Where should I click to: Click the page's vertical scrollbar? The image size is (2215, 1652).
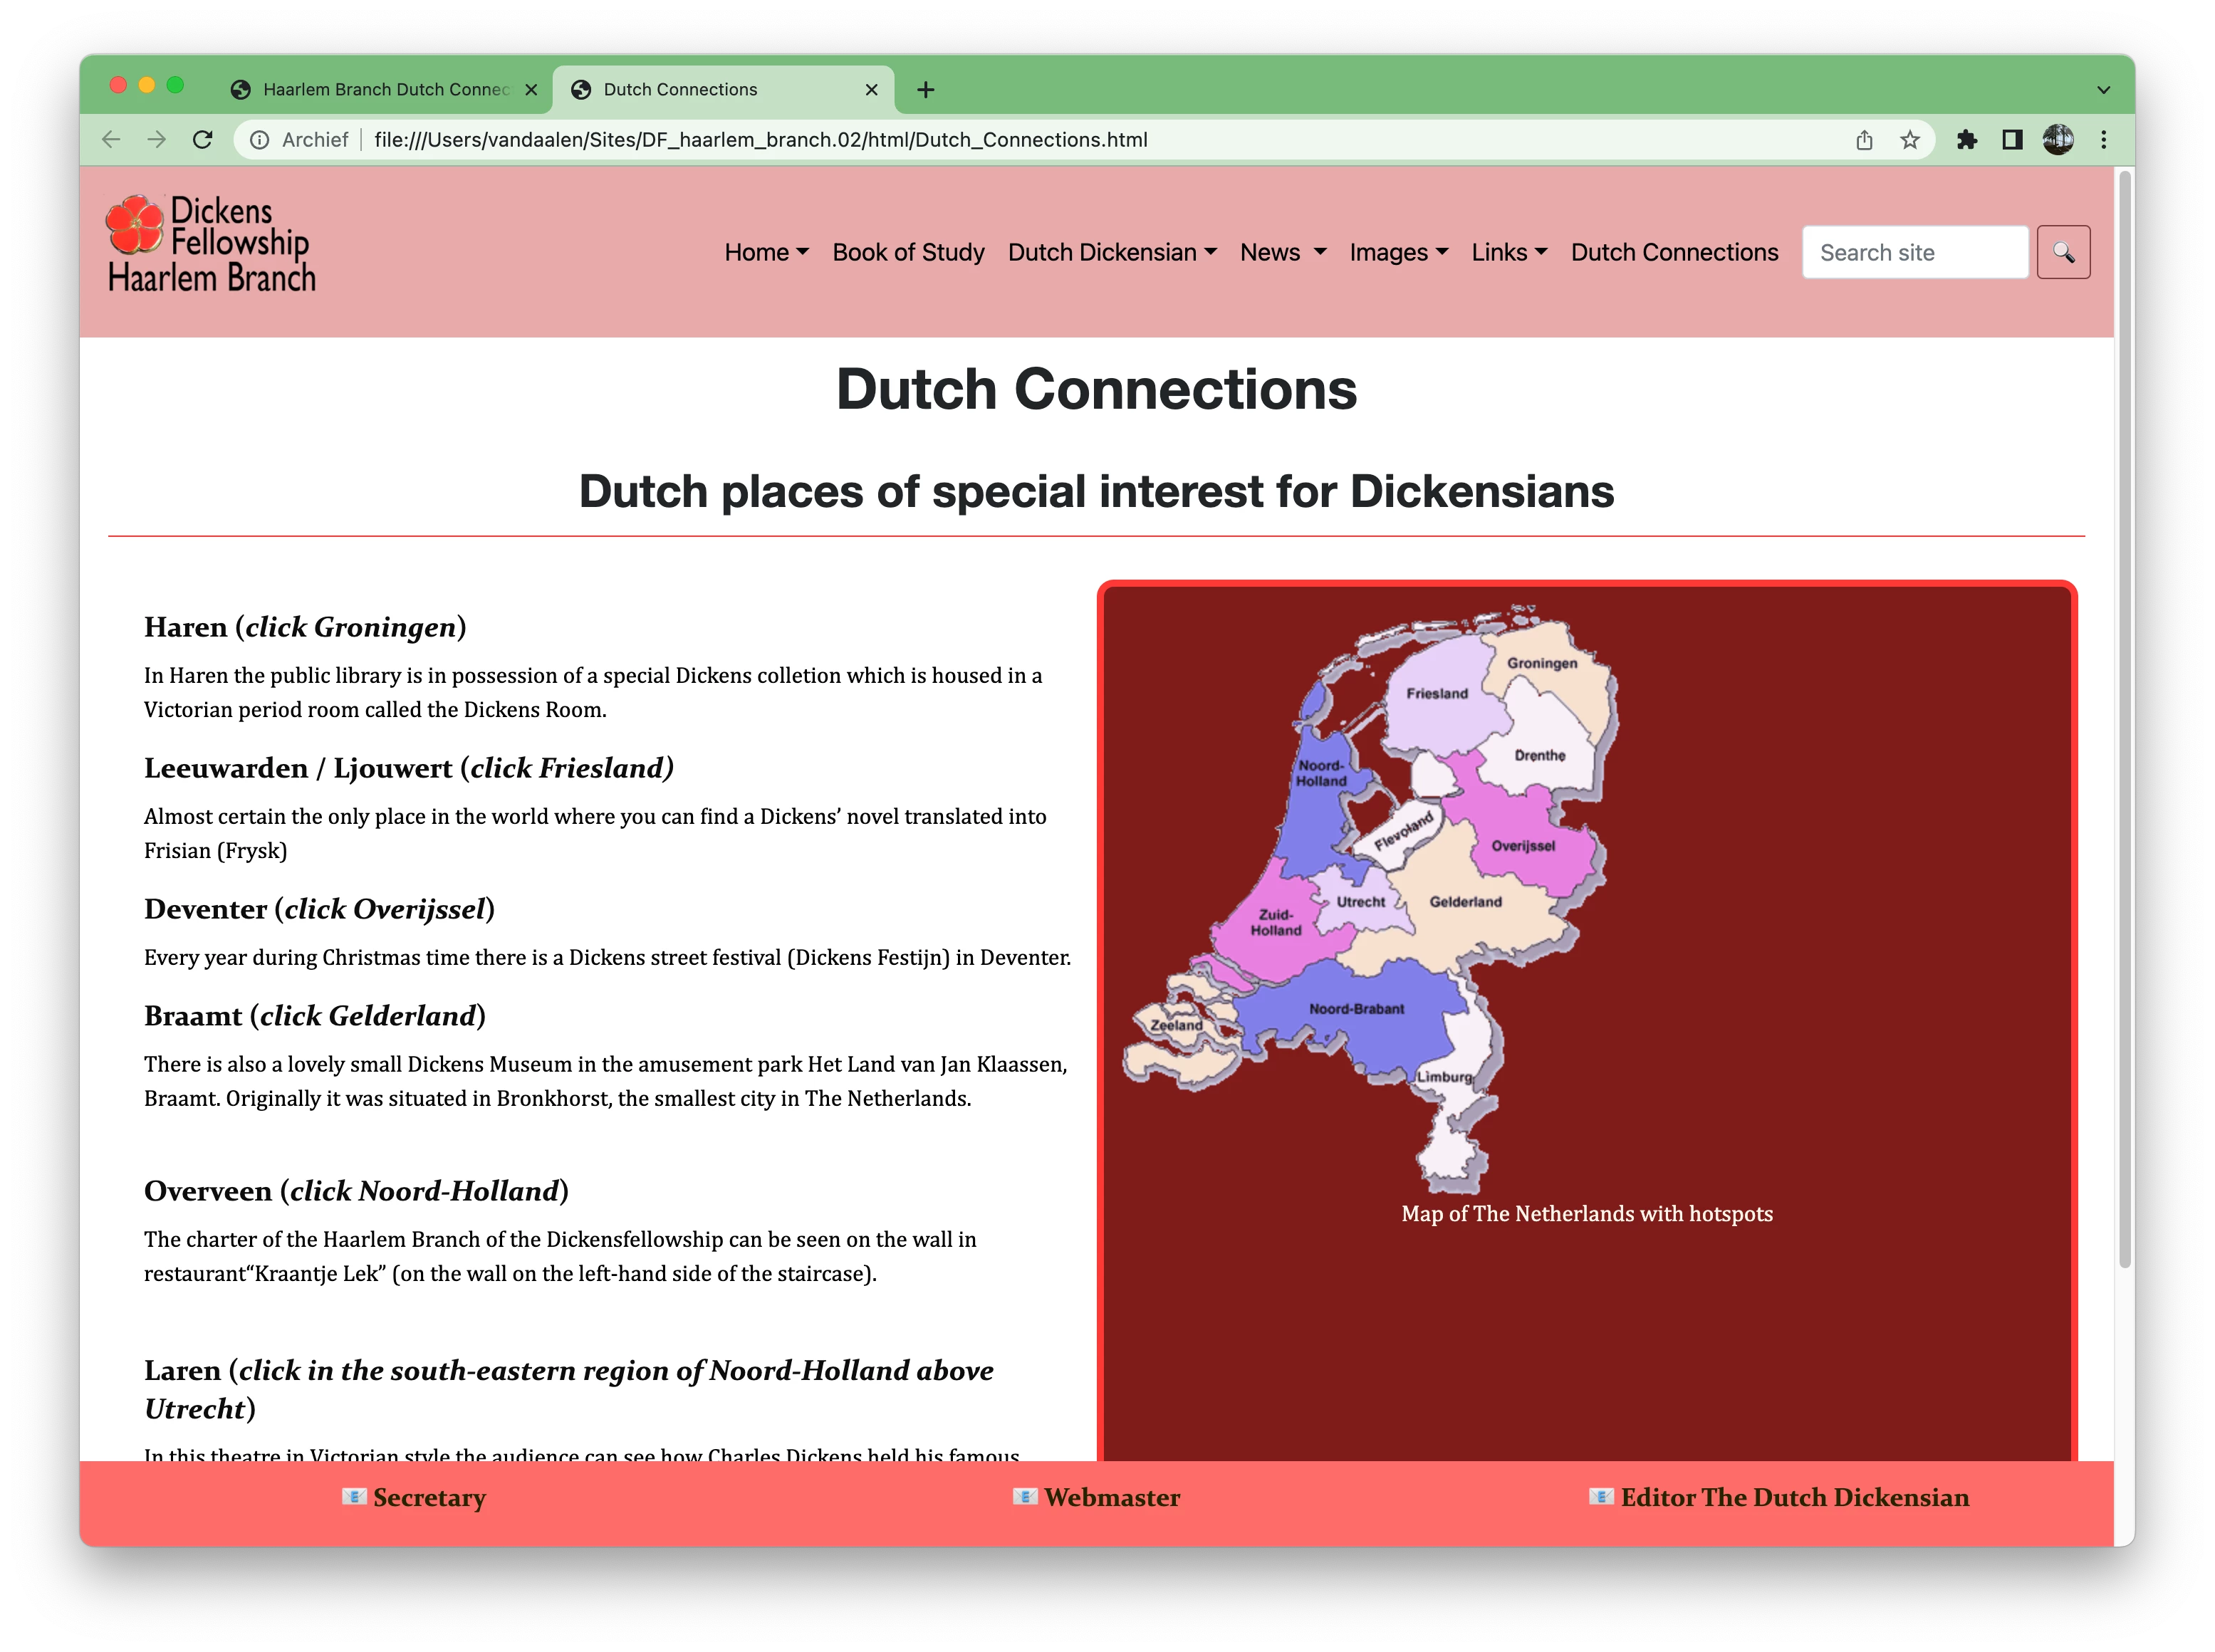(x=2124, y=720)
